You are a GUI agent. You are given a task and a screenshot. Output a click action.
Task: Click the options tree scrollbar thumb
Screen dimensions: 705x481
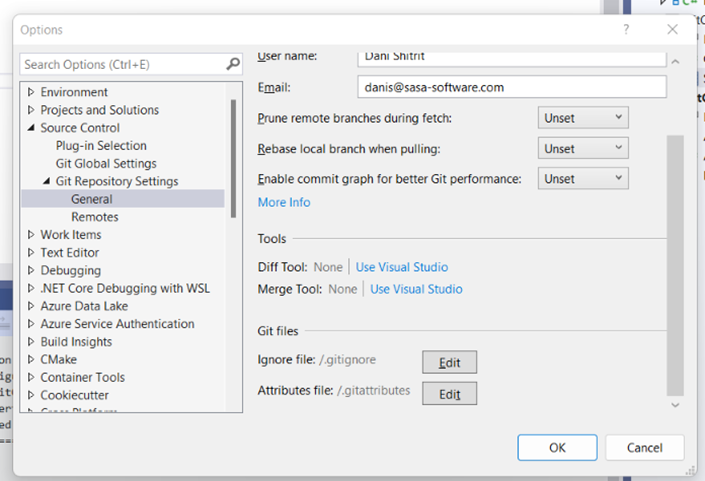pyautogui.click(x=233, y=159)
